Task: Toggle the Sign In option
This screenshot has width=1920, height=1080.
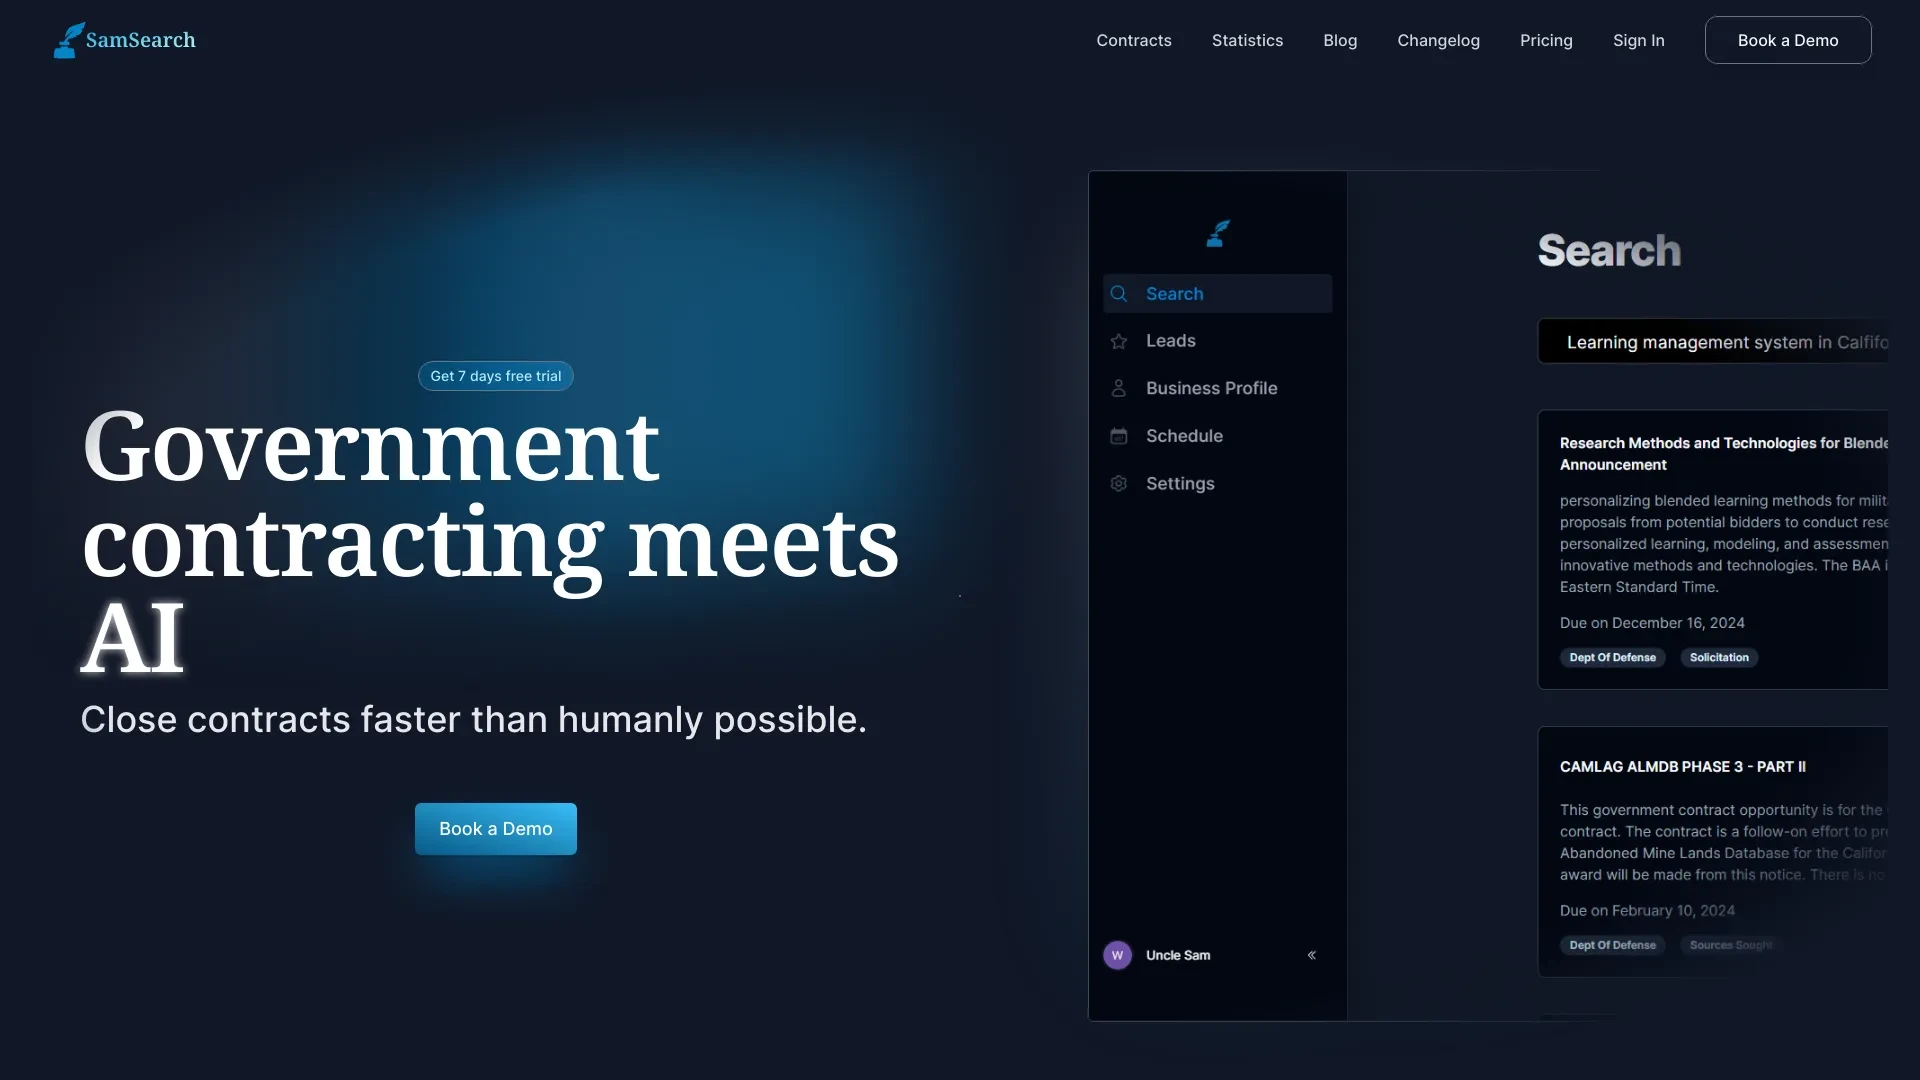Action: (x=1639, y=40)
